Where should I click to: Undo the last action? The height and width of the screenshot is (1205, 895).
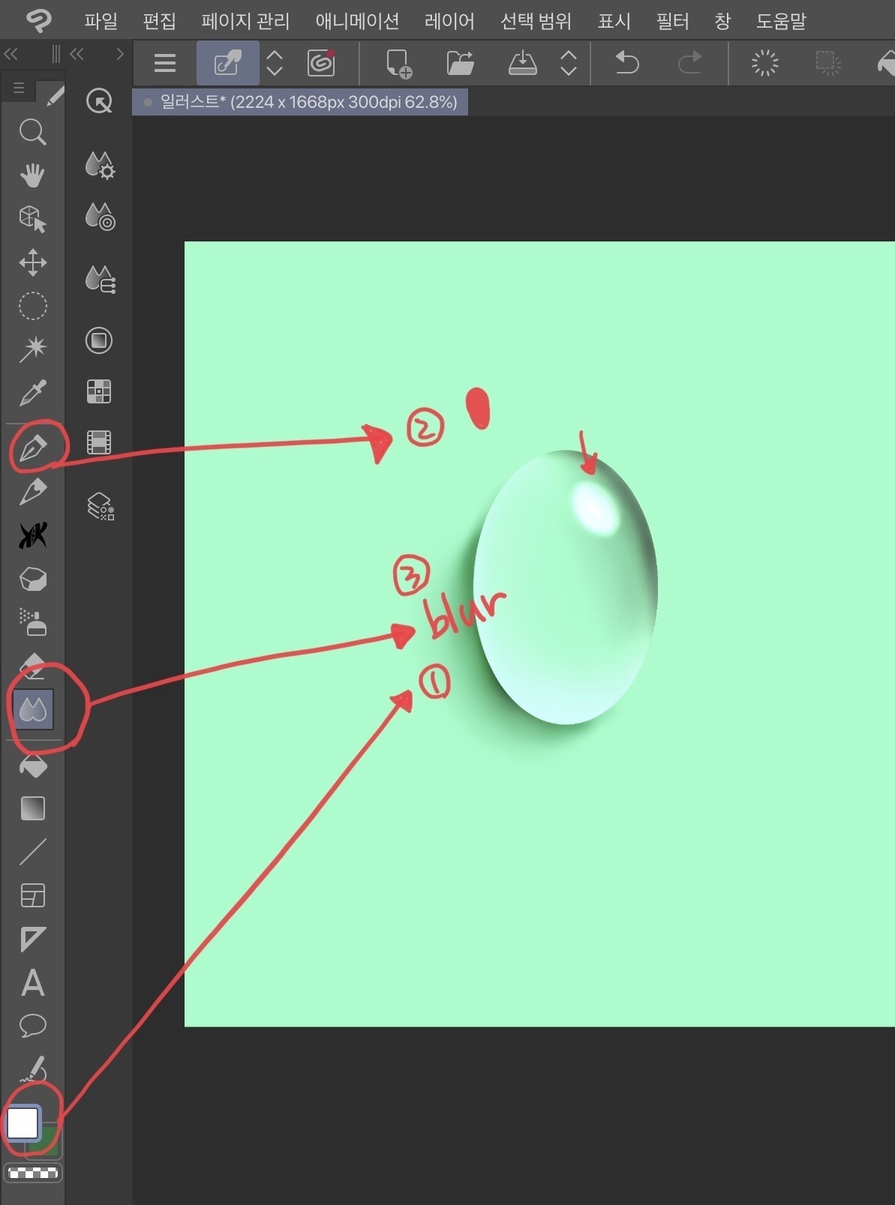tap(626, 64)
